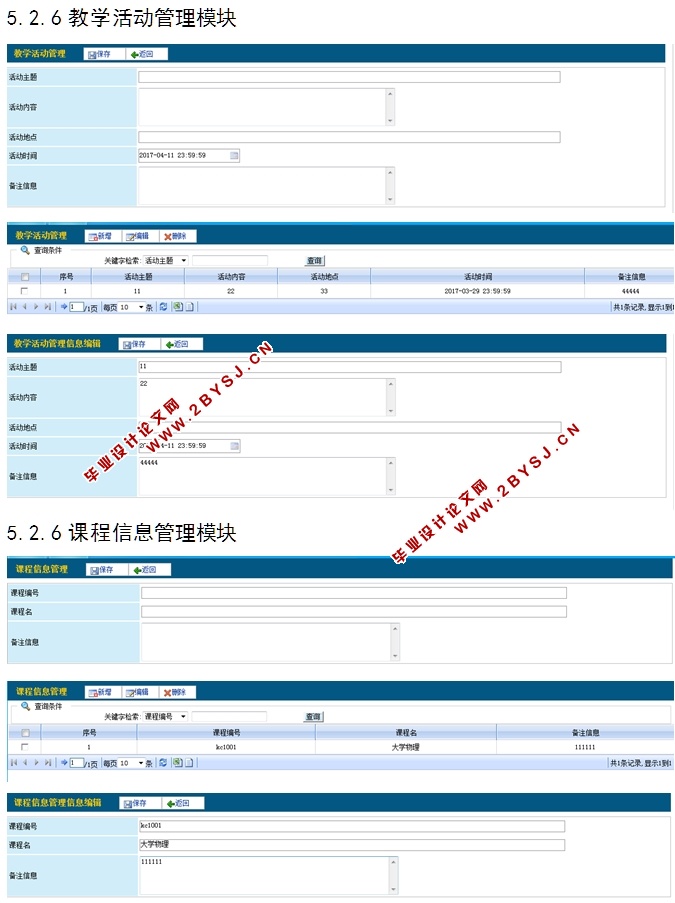675x903 pixels.
Task: Click 新增 in the 教学活动管理 list toolbar
Action: click(103, 236)
